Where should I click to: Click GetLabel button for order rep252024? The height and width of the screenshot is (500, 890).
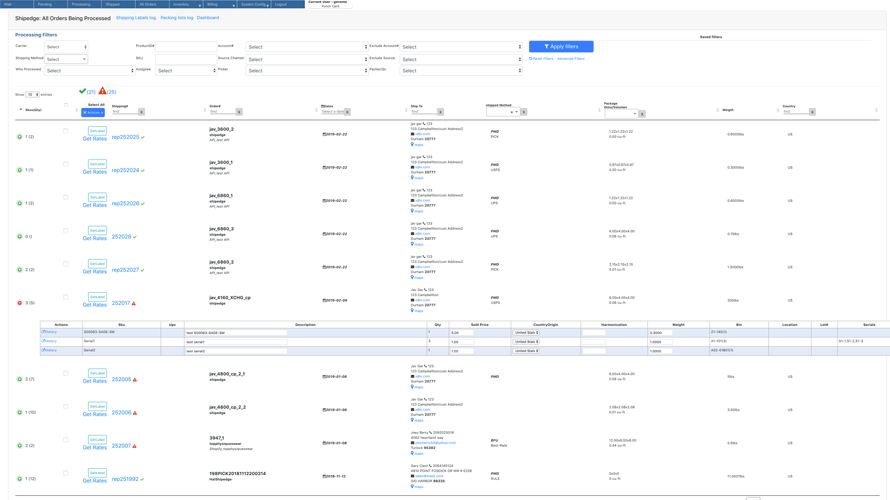[97, 164]
